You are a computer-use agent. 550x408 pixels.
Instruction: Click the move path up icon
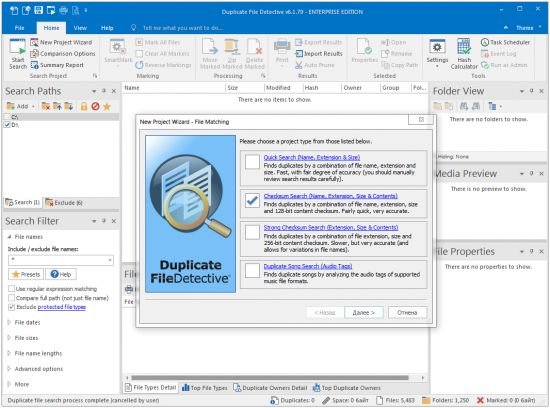pyautogui.click(x=57, y=106)
